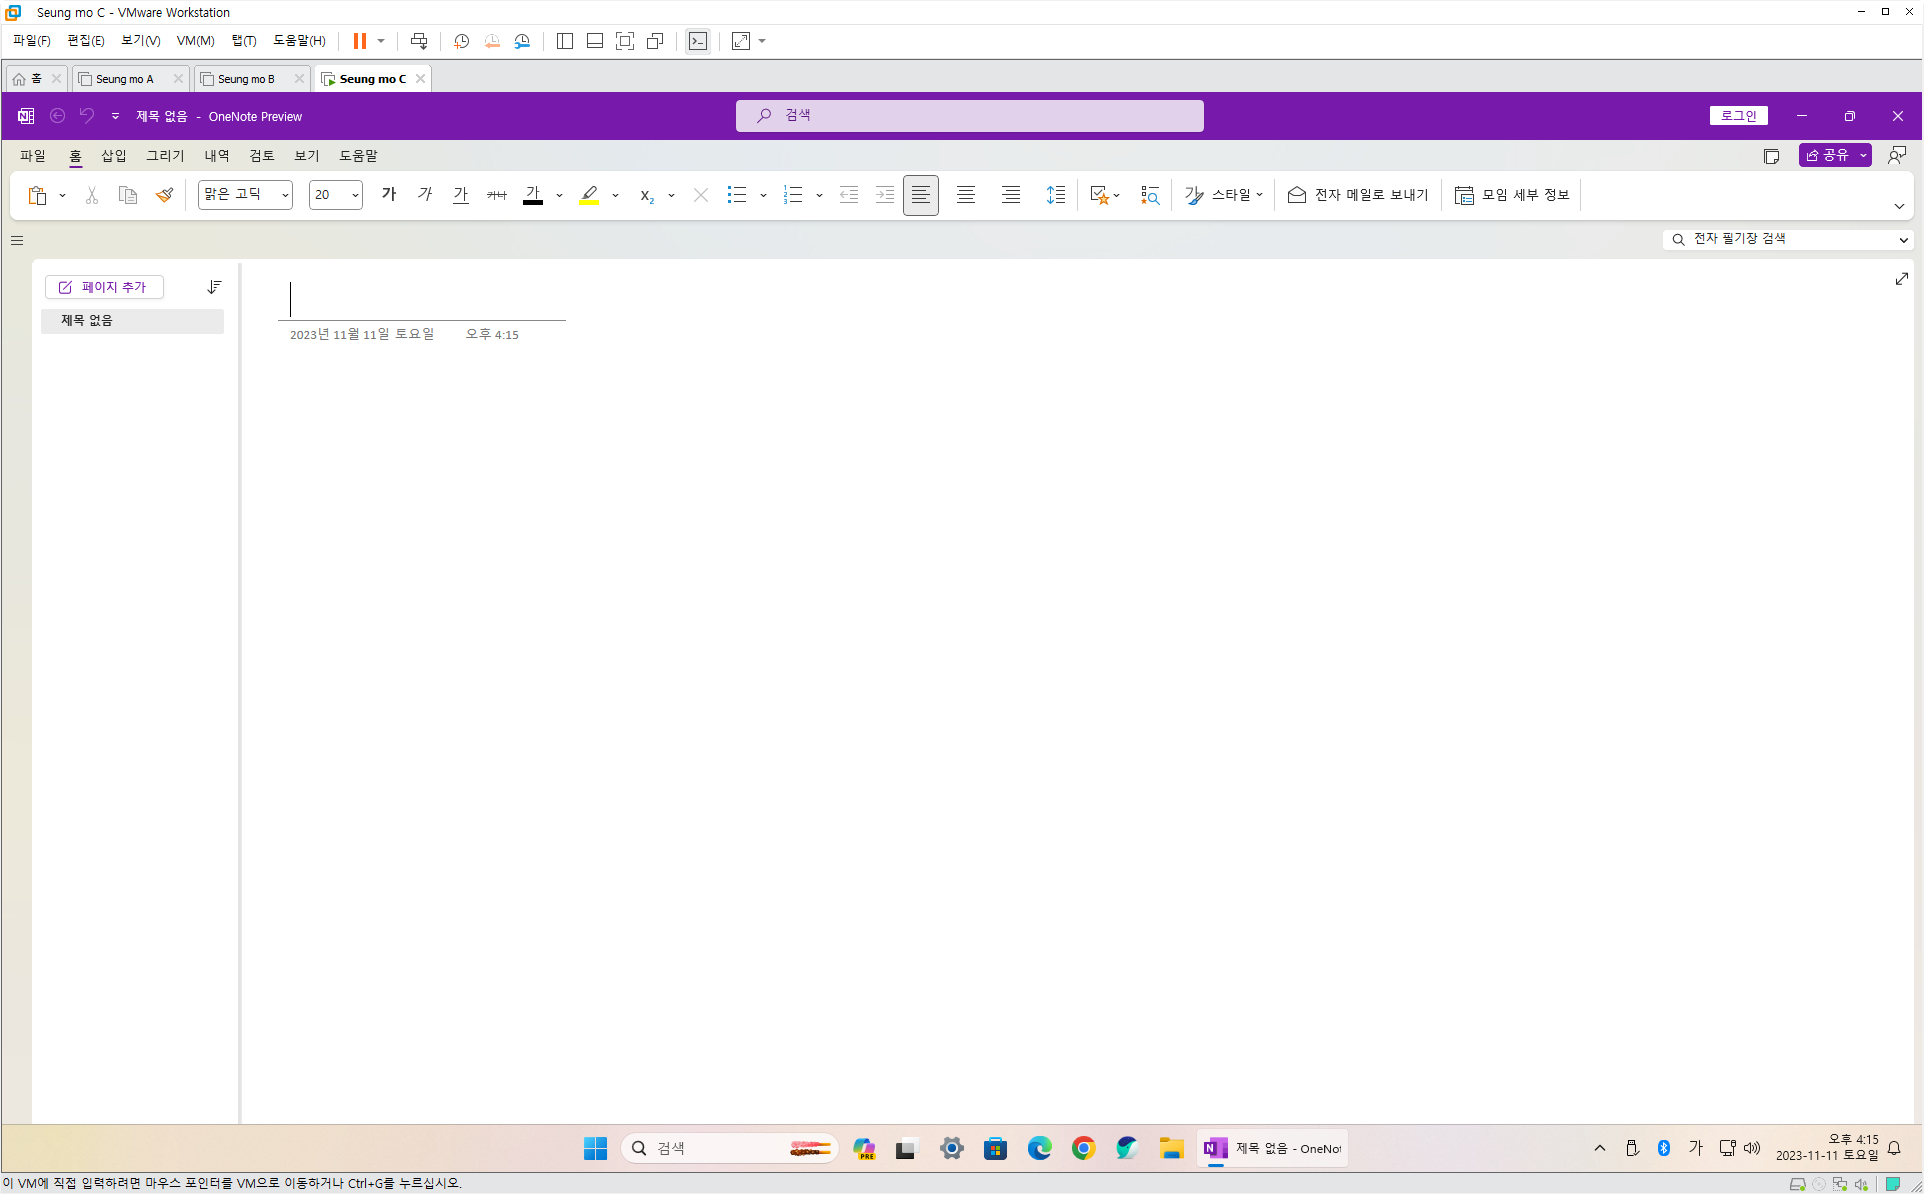Viewport: 1924px width, 1194px height.
Task: Open the 그리기 ribbon tab
Action: click(165, 156)
